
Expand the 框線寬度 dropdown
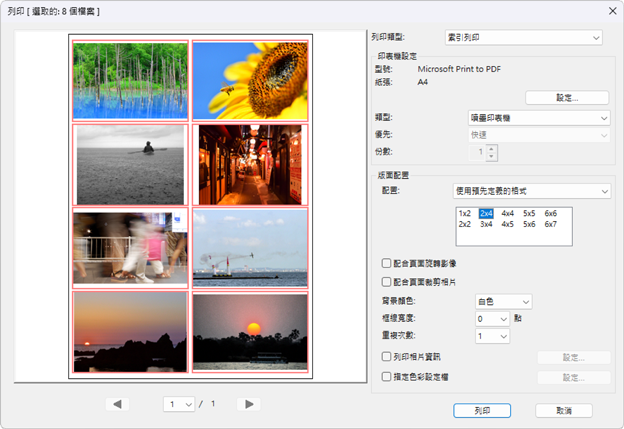tap(492, 319)
